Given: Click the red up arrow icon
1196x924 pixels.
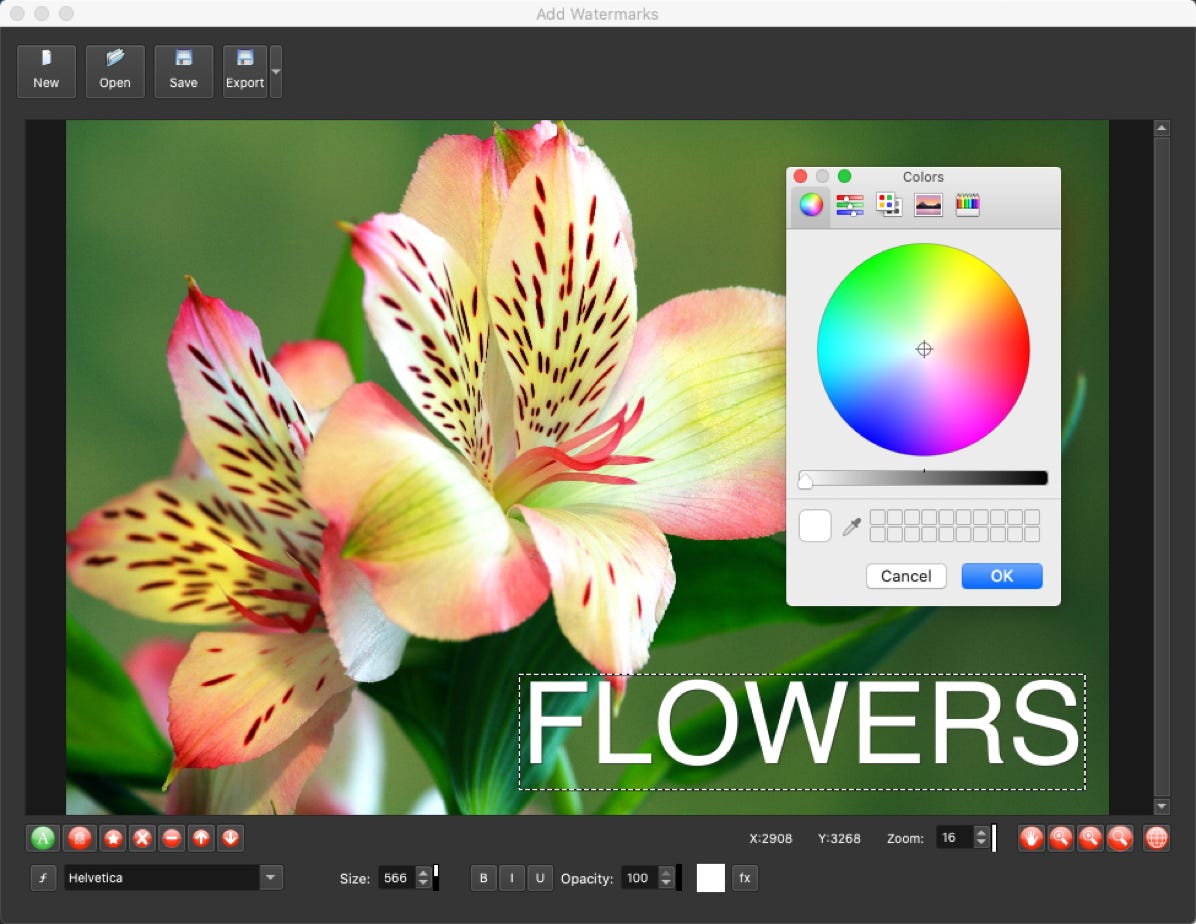Looking at the screenshot, I should pos(201,838).
